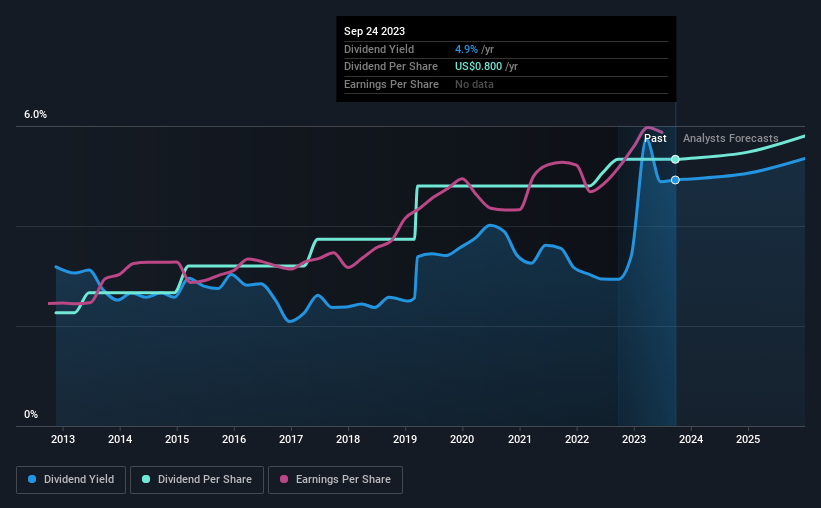Click the 2013 x-axis label

tap(63, 439)
